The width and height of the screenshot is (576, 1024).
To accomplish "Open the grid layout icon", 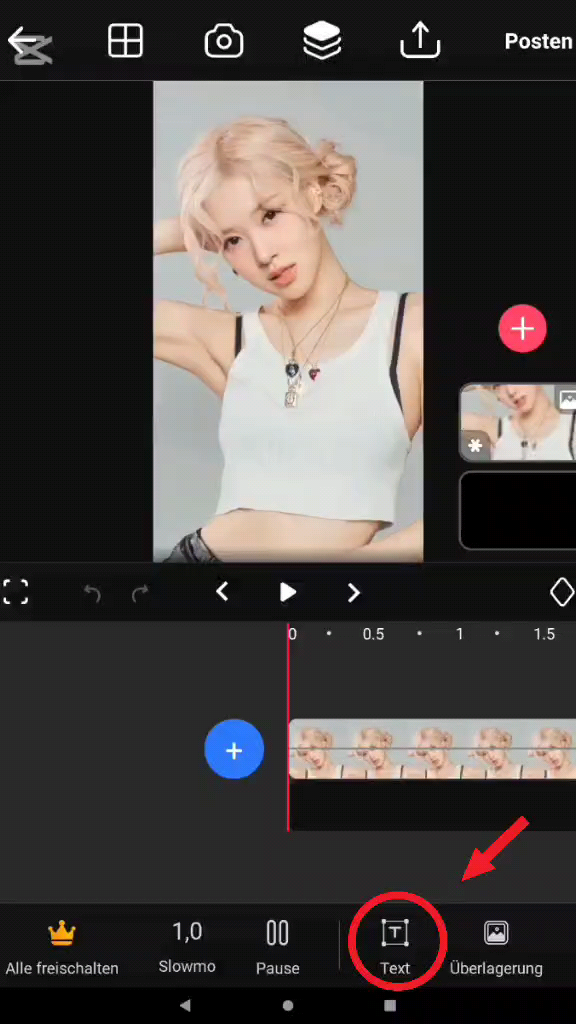I will (x=125, y=41).
